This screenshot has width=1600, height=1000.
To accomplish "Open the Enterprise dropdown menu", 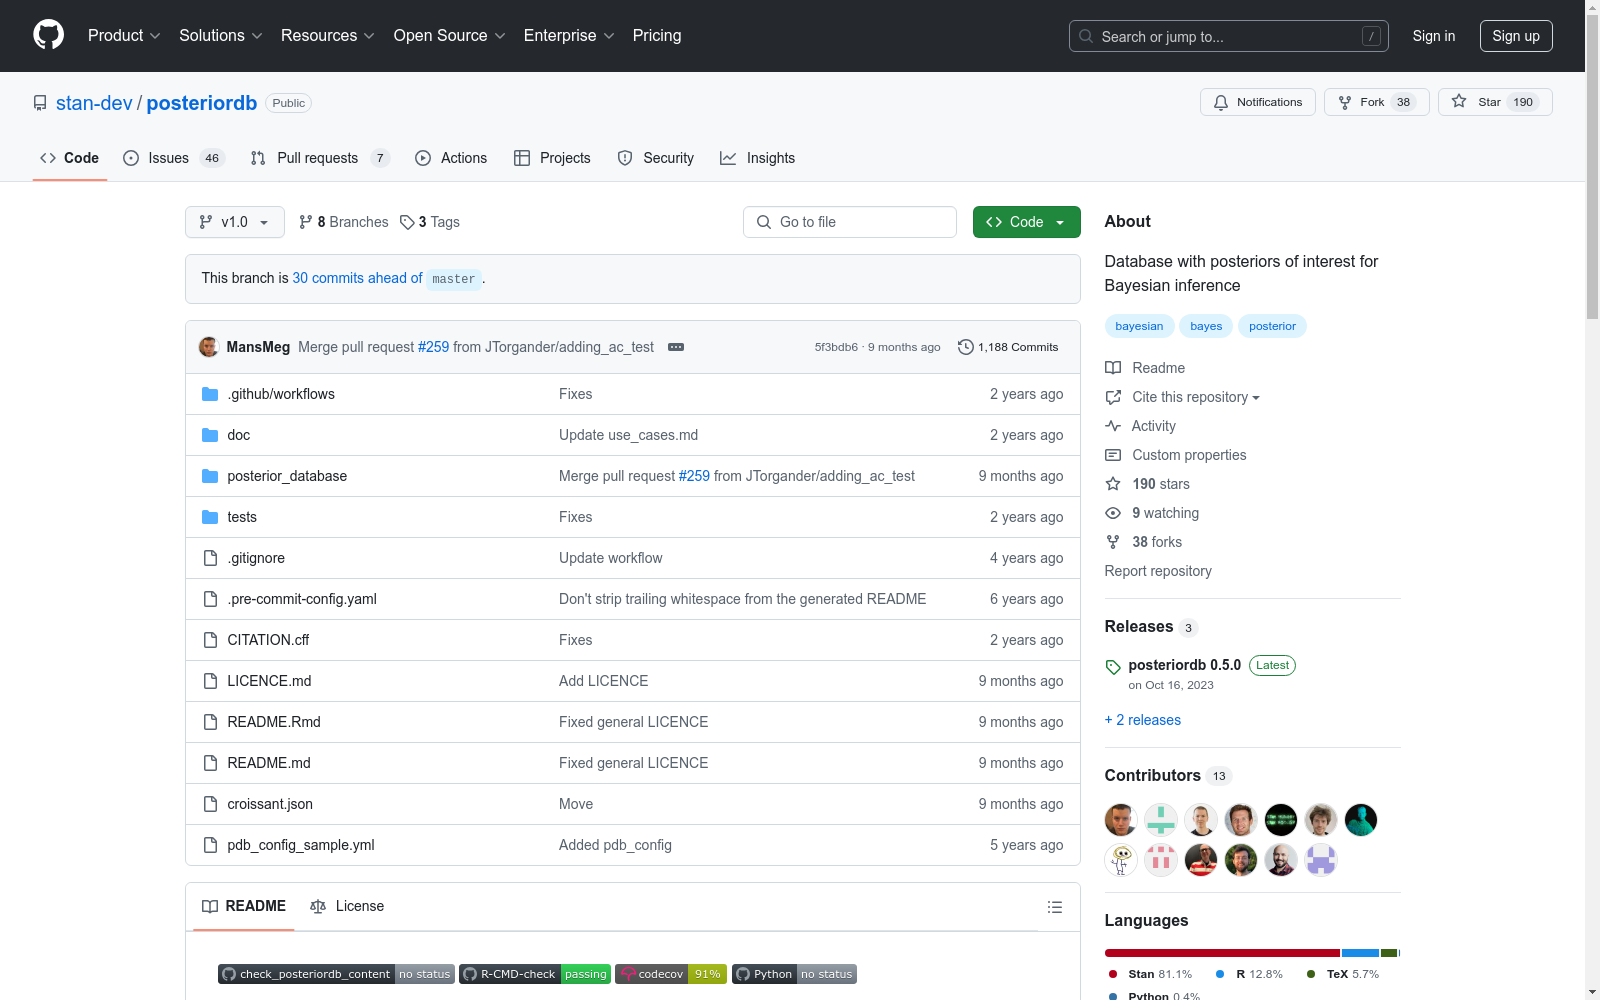I will pos(569,36).
